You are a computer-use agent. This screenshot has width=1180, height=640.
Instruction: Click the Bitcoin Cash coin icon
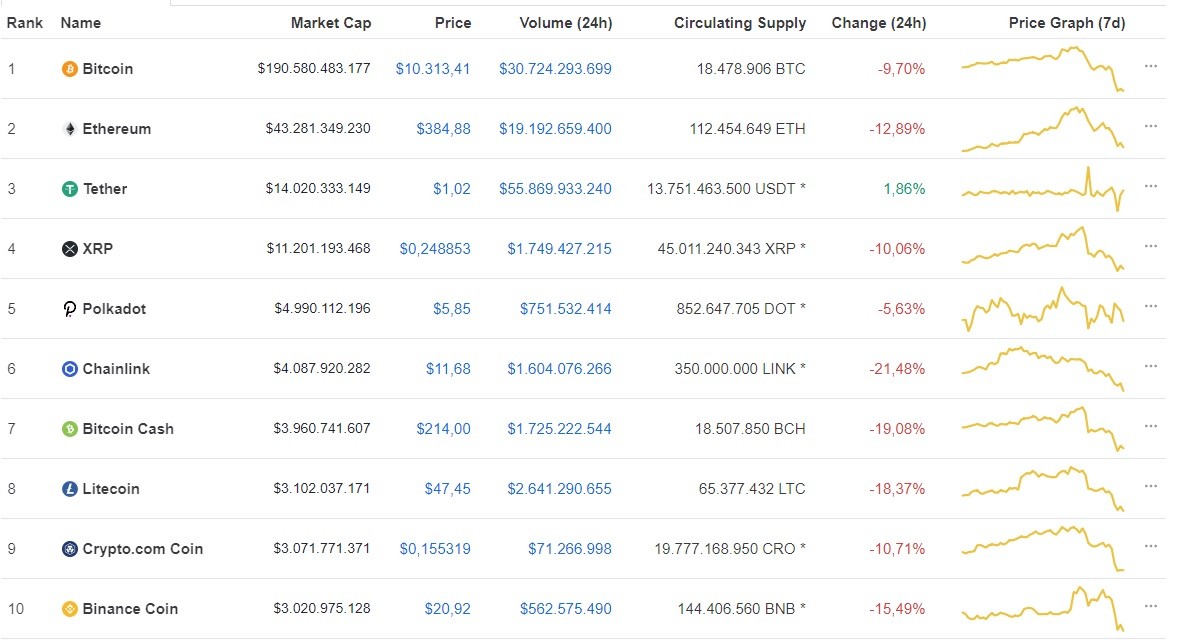pos(68,429)
